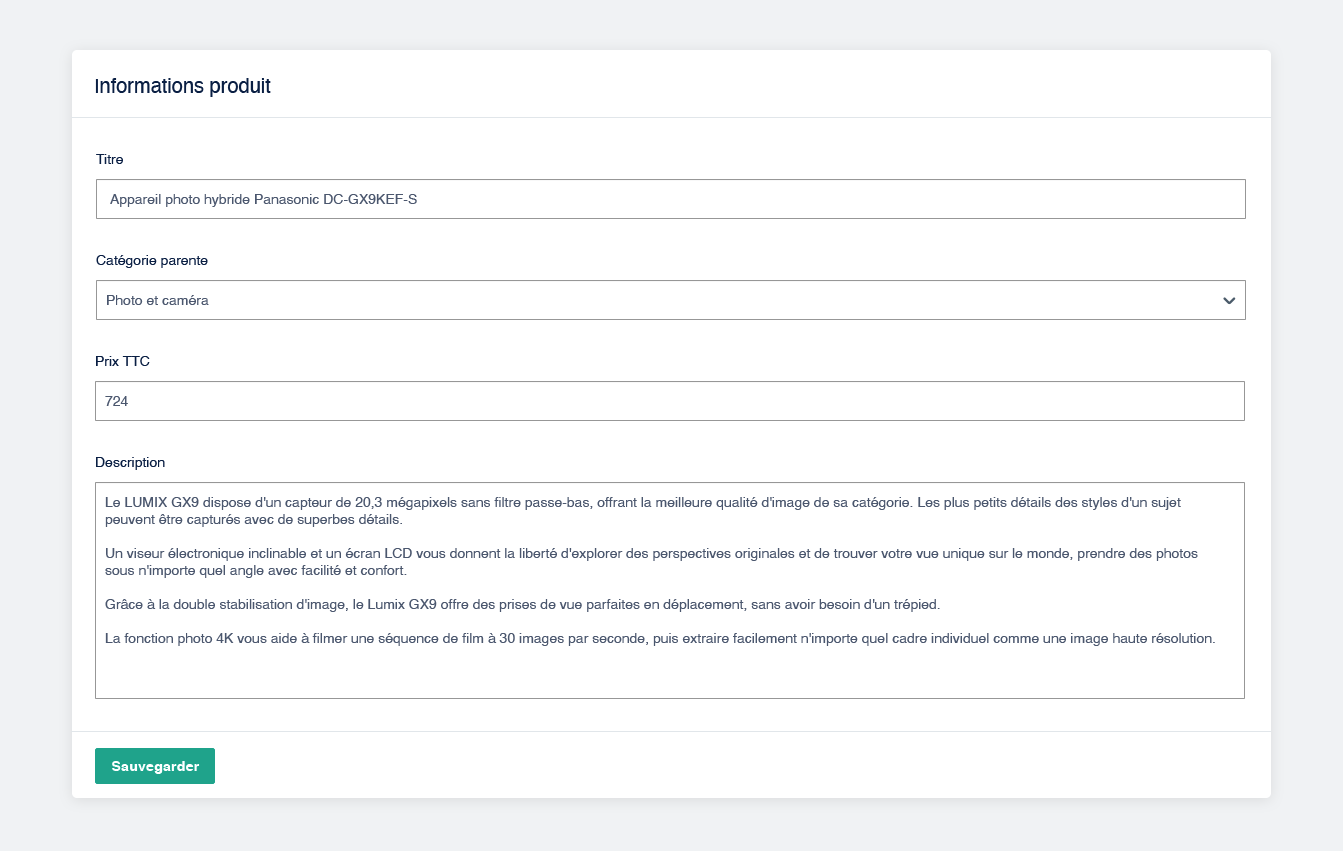
Task: Click the chevron arrow in Catégorie parente
Action: tap(1229, 301)
